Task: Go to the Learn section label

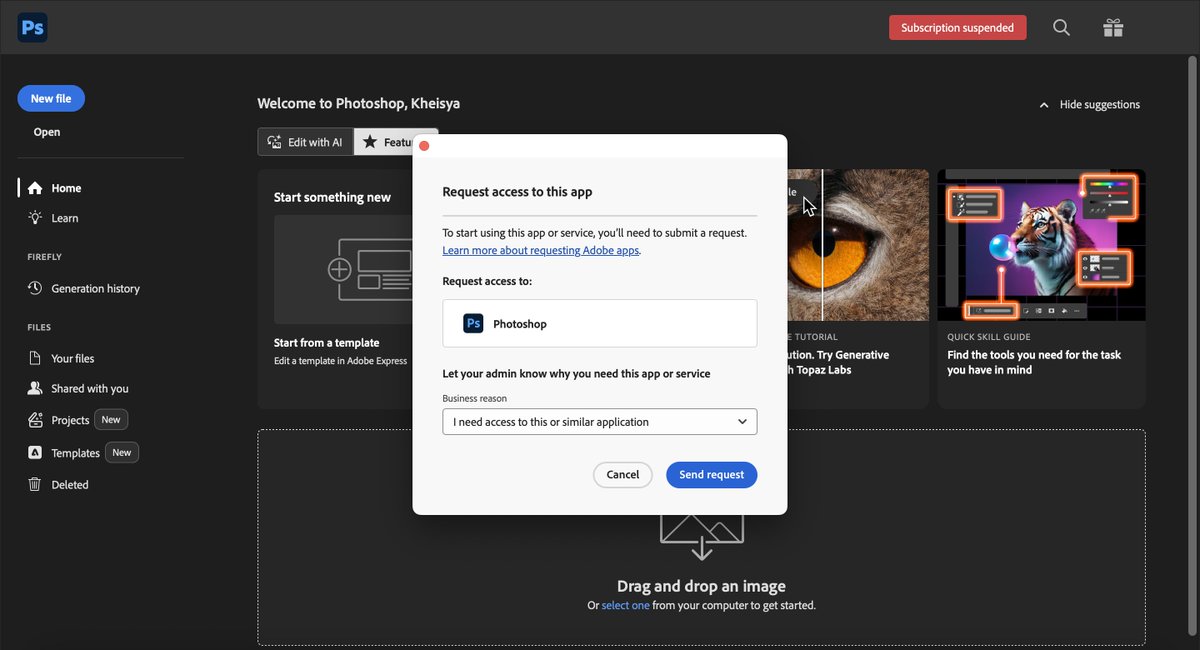Action: pos(65,218)
